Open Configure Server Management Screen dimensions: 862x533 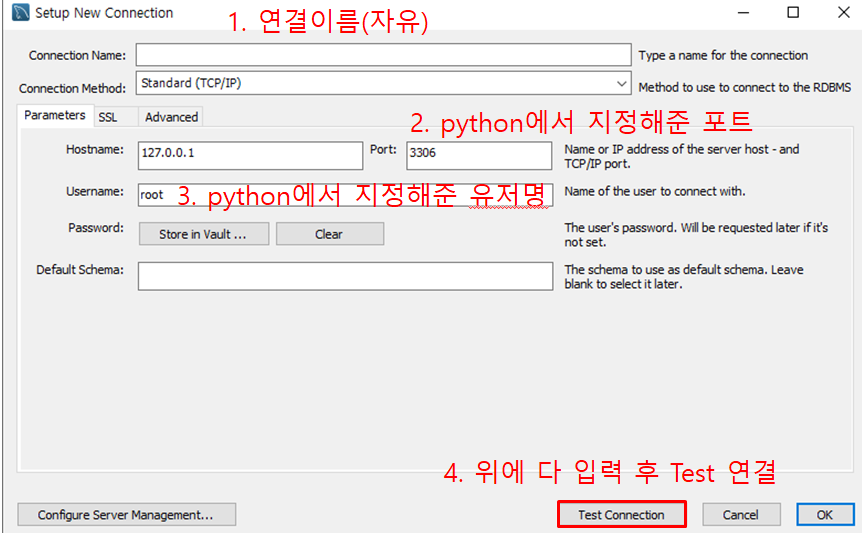(126, 515)
